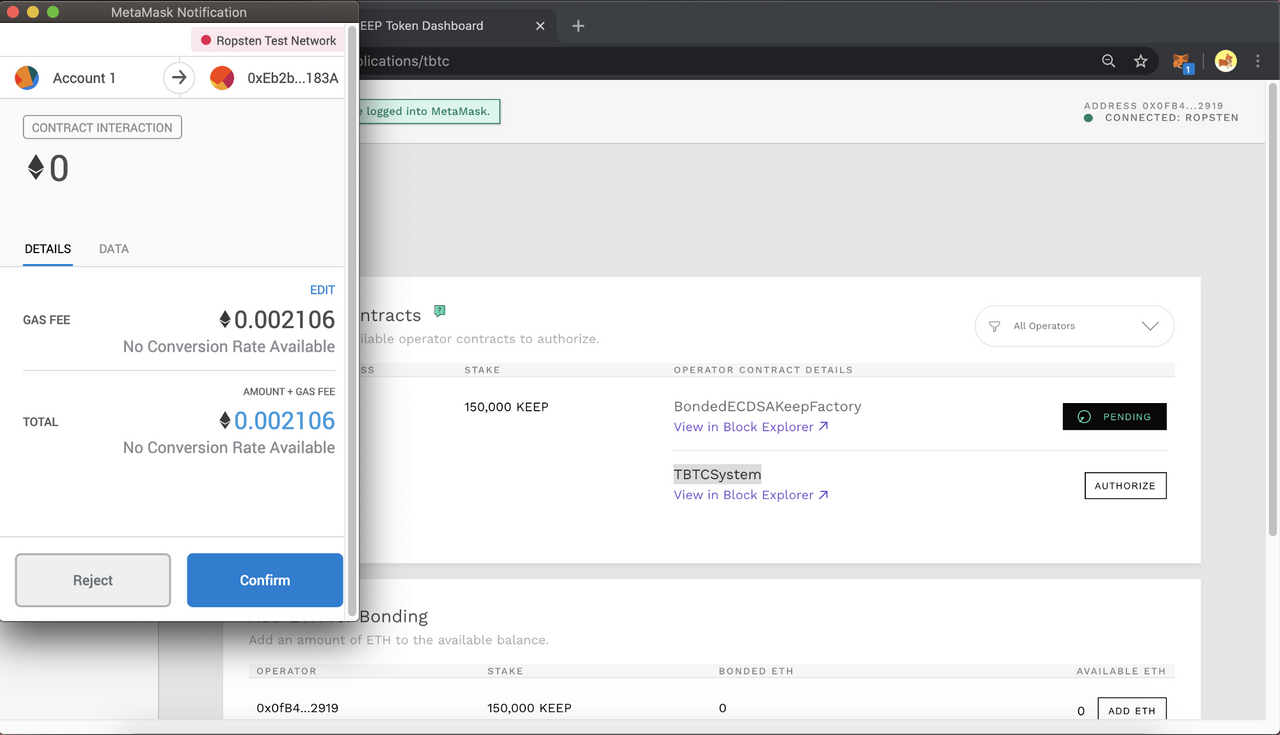Open the MetaMask fox extension icon
1280x735 pixels.
pyautogui.click(x=1182, y=62)
